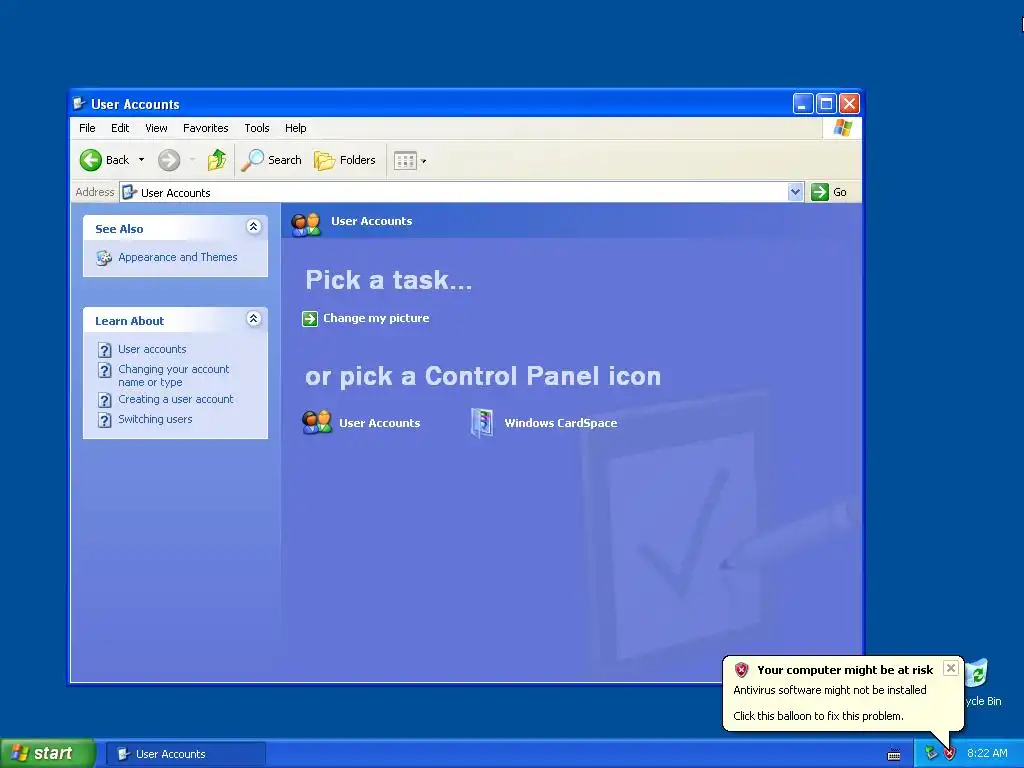Click the network connection tray icon
Image resolution: width=1024 pixels, height=768 pixels.
click(x=931, y=754)
